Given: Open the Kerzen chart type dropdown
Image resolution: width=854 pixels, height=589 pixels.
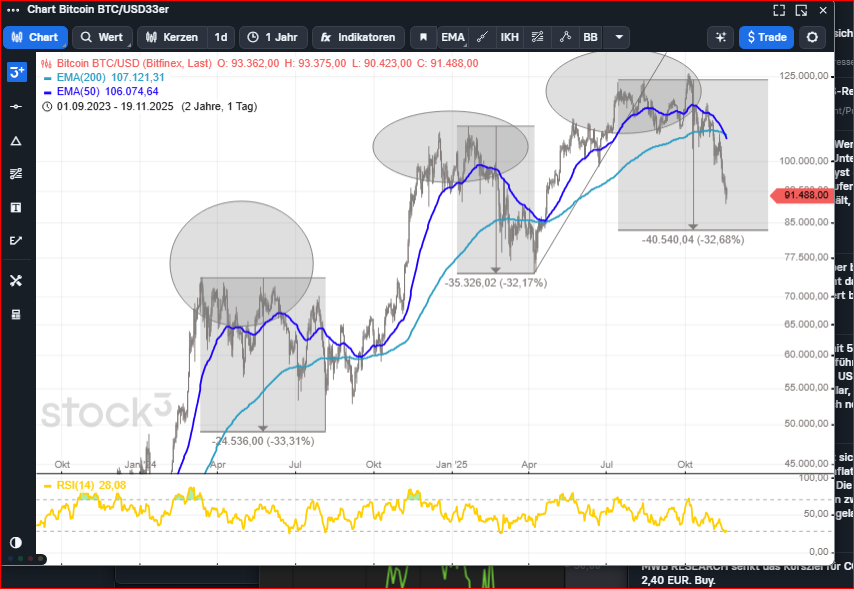Looking at the screenshot, I should tap(171, 37).
